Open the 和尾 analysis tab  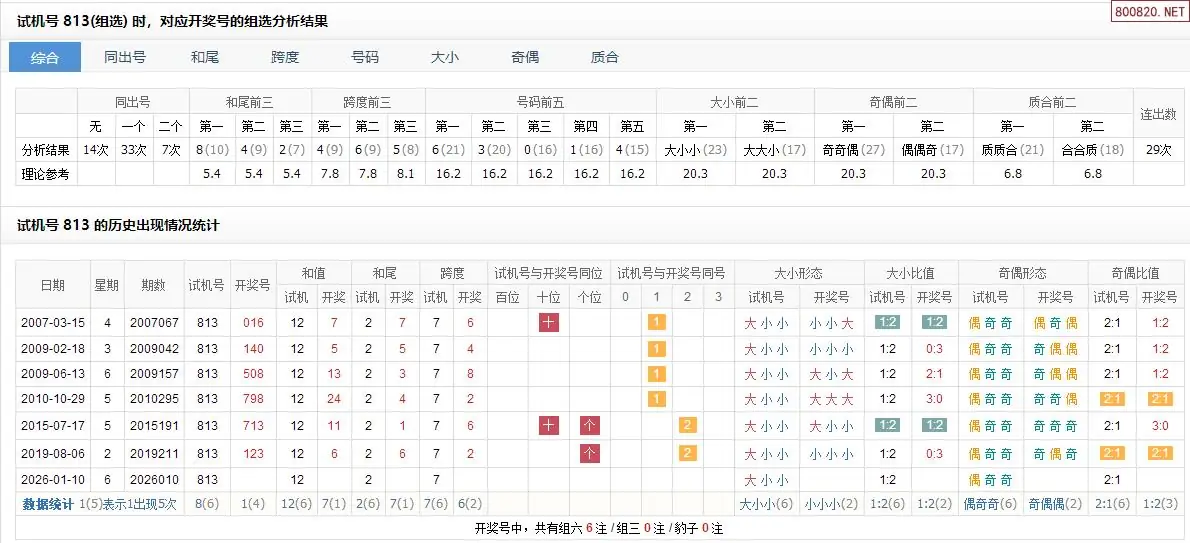205,57
